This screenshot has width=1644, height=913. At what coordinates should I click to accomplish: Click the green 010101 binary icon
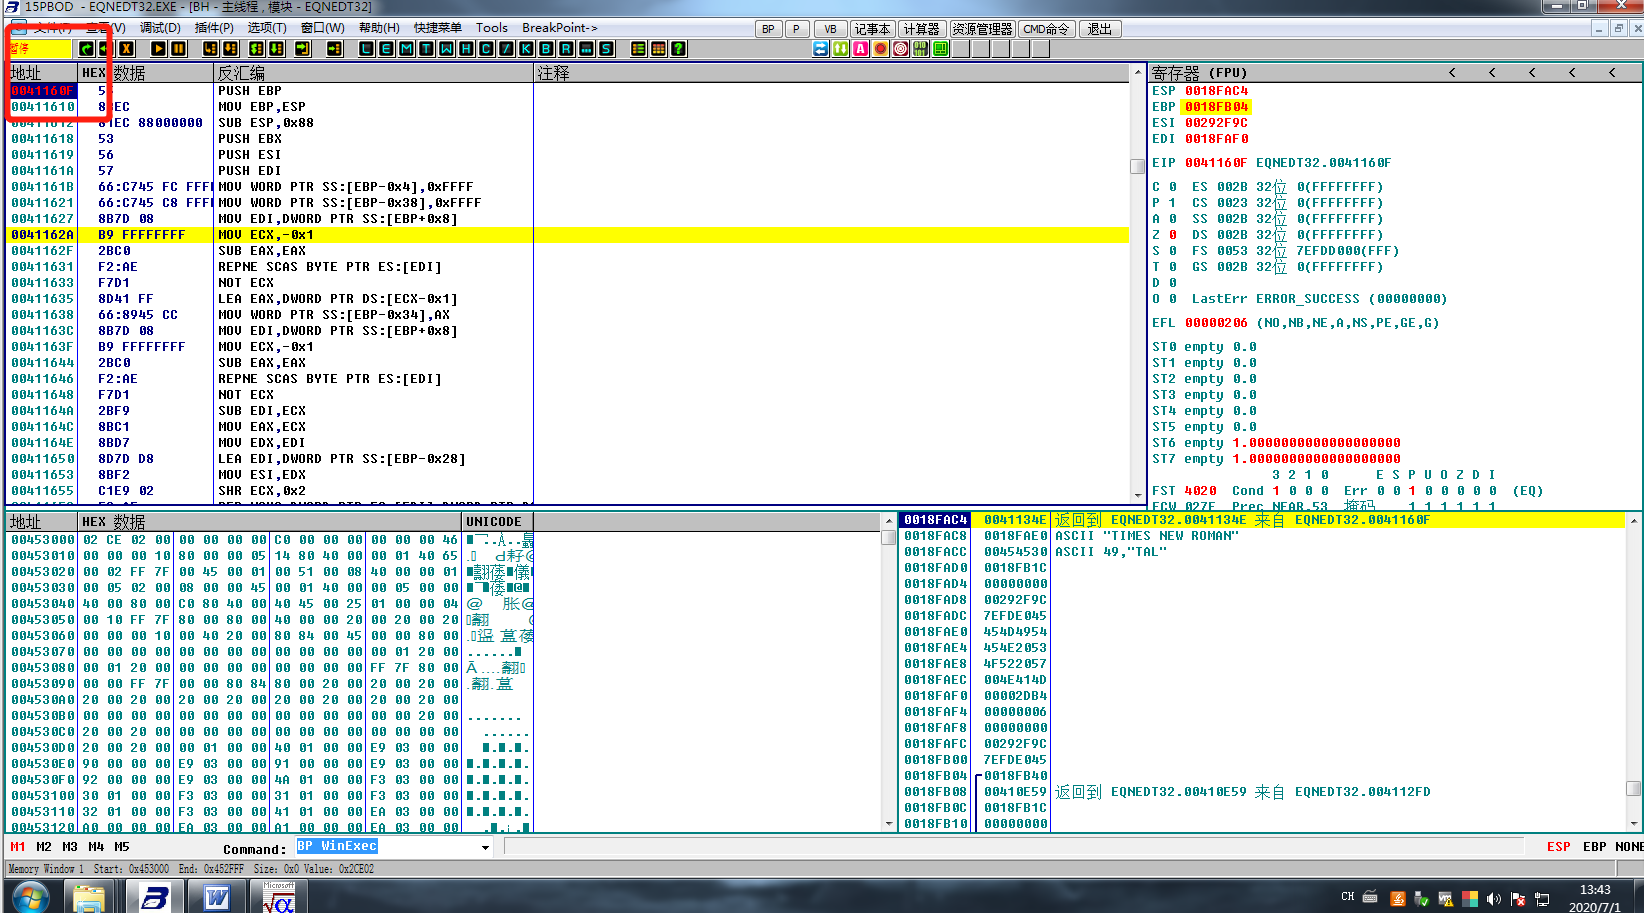tap(921, 48)
